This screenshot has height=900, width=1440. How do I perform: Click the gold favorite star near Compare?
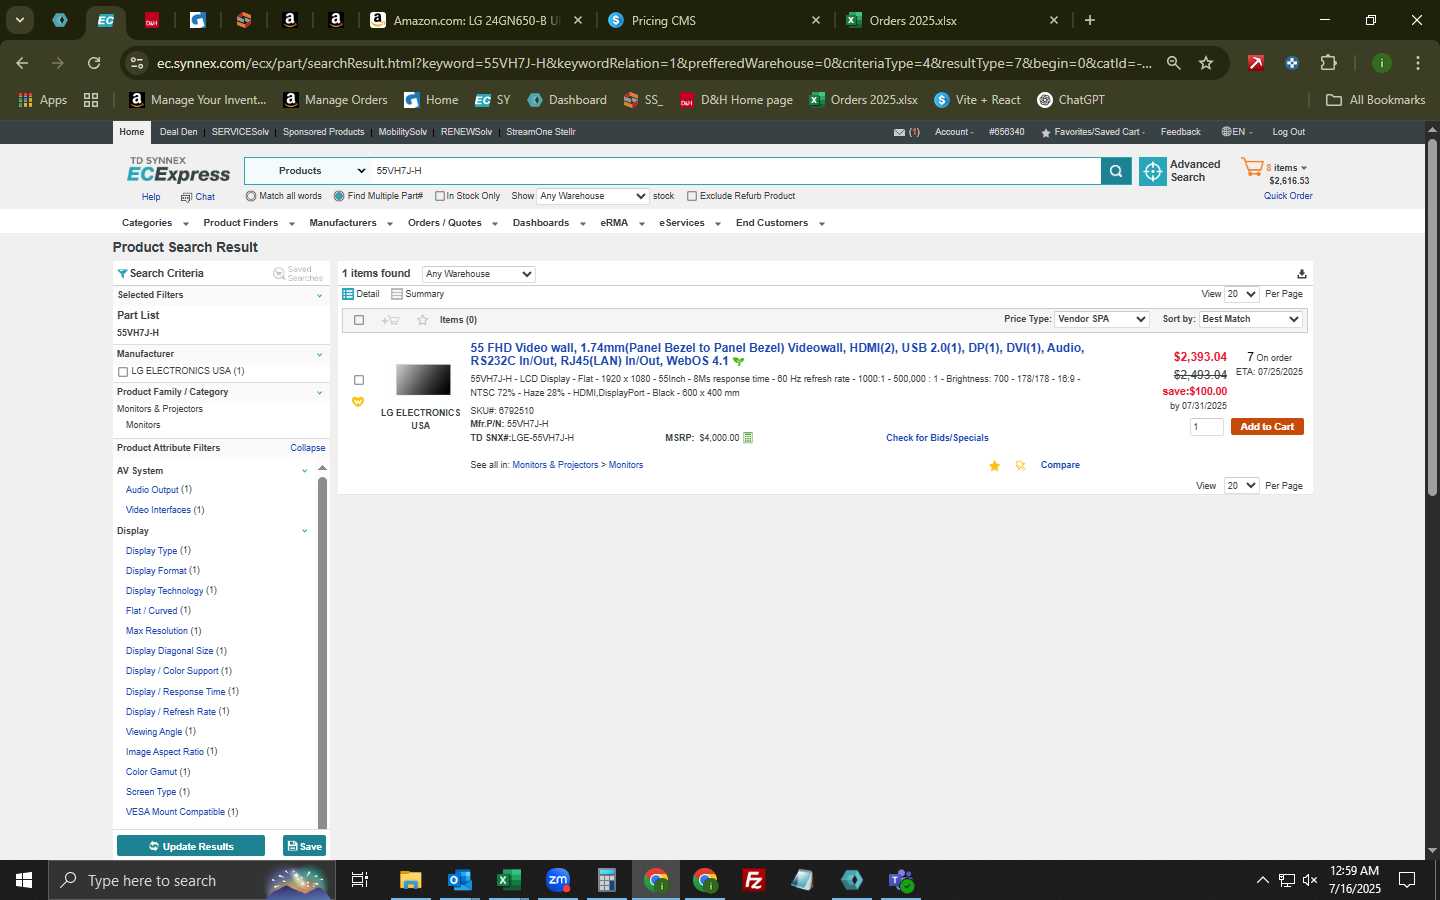[994, 466]
